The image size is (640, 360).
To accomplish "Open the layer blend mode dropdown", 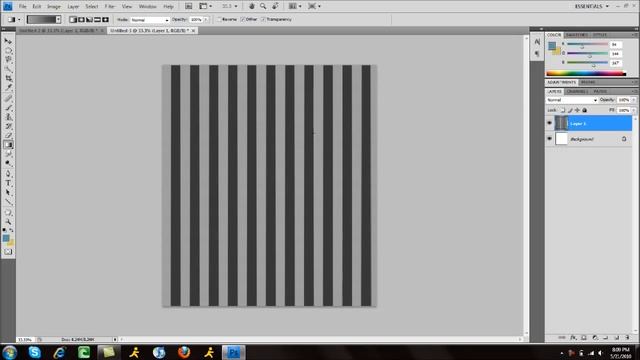I will coord(571,100).
